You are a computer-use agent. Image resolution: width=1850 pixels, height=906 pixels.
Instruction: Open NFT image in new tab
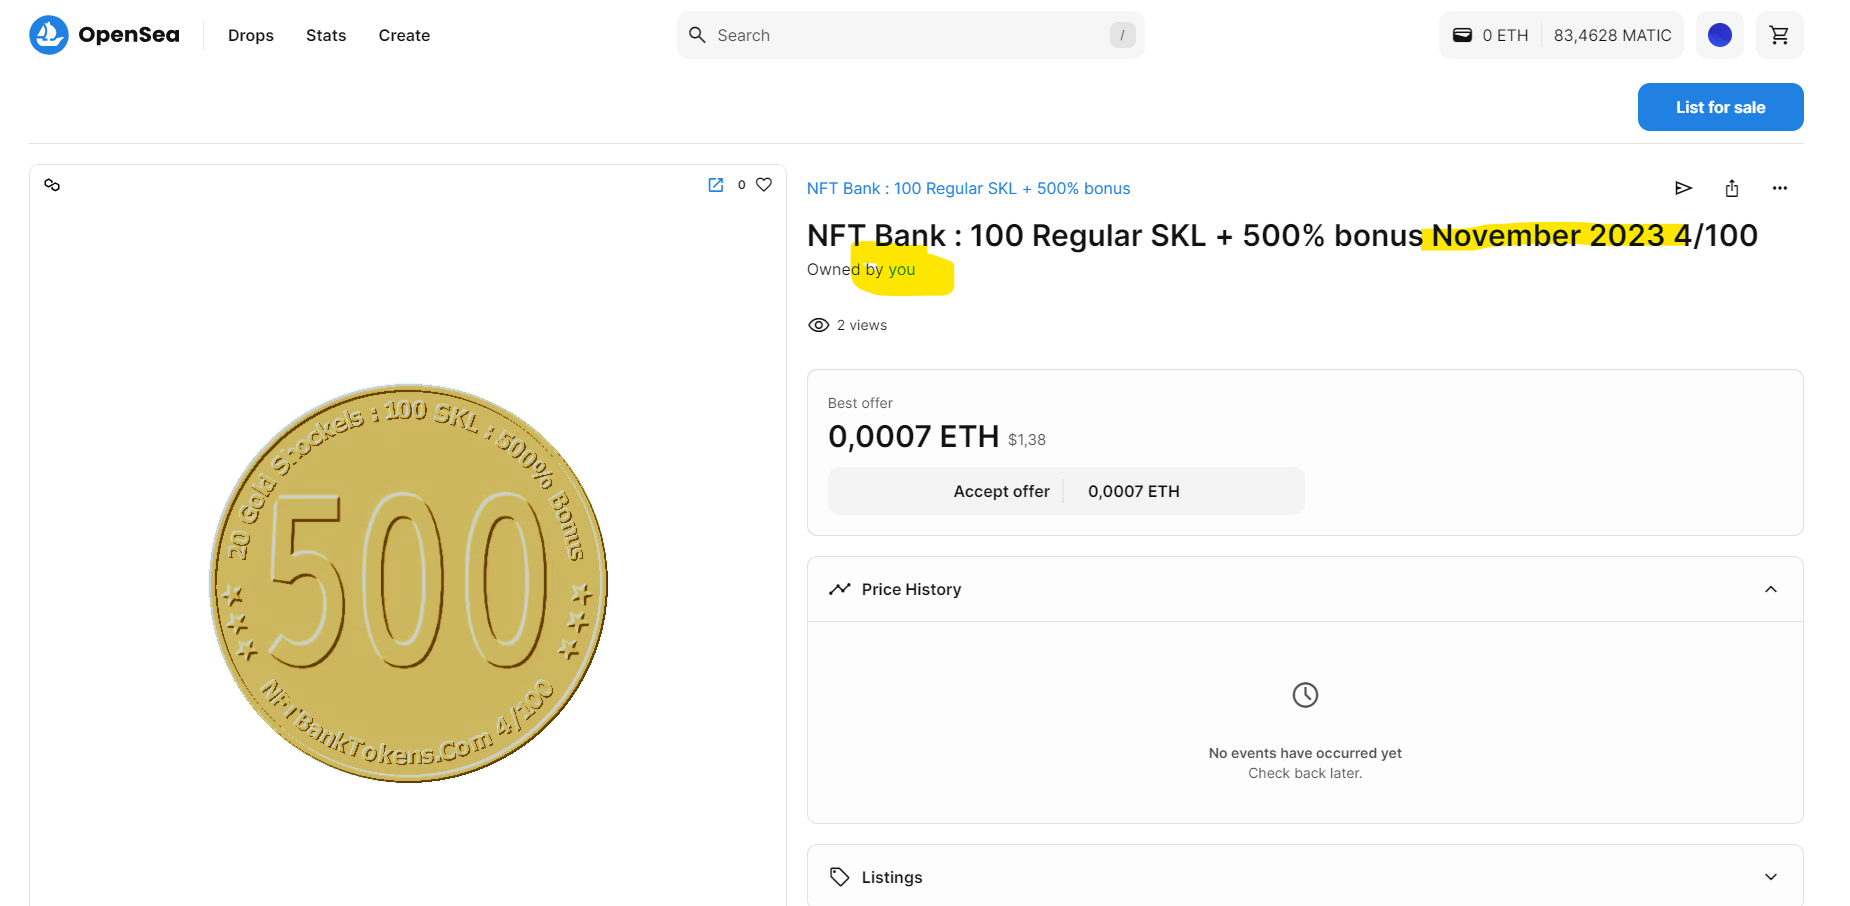click(x=716, y=185)
